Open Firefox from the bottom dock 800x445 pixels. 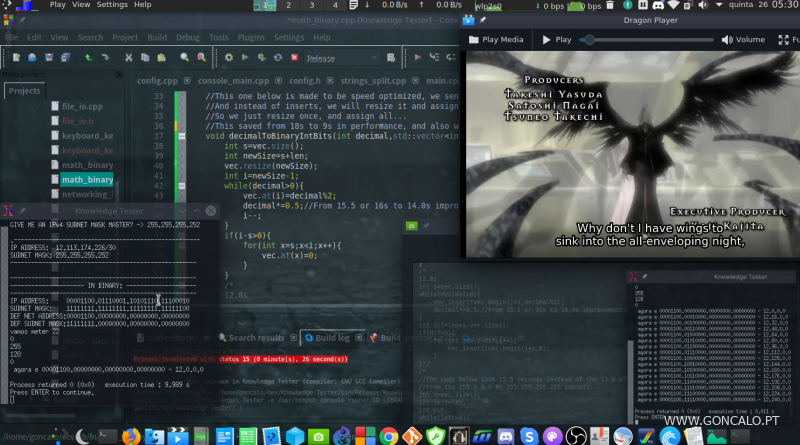[x=131, y=436]
